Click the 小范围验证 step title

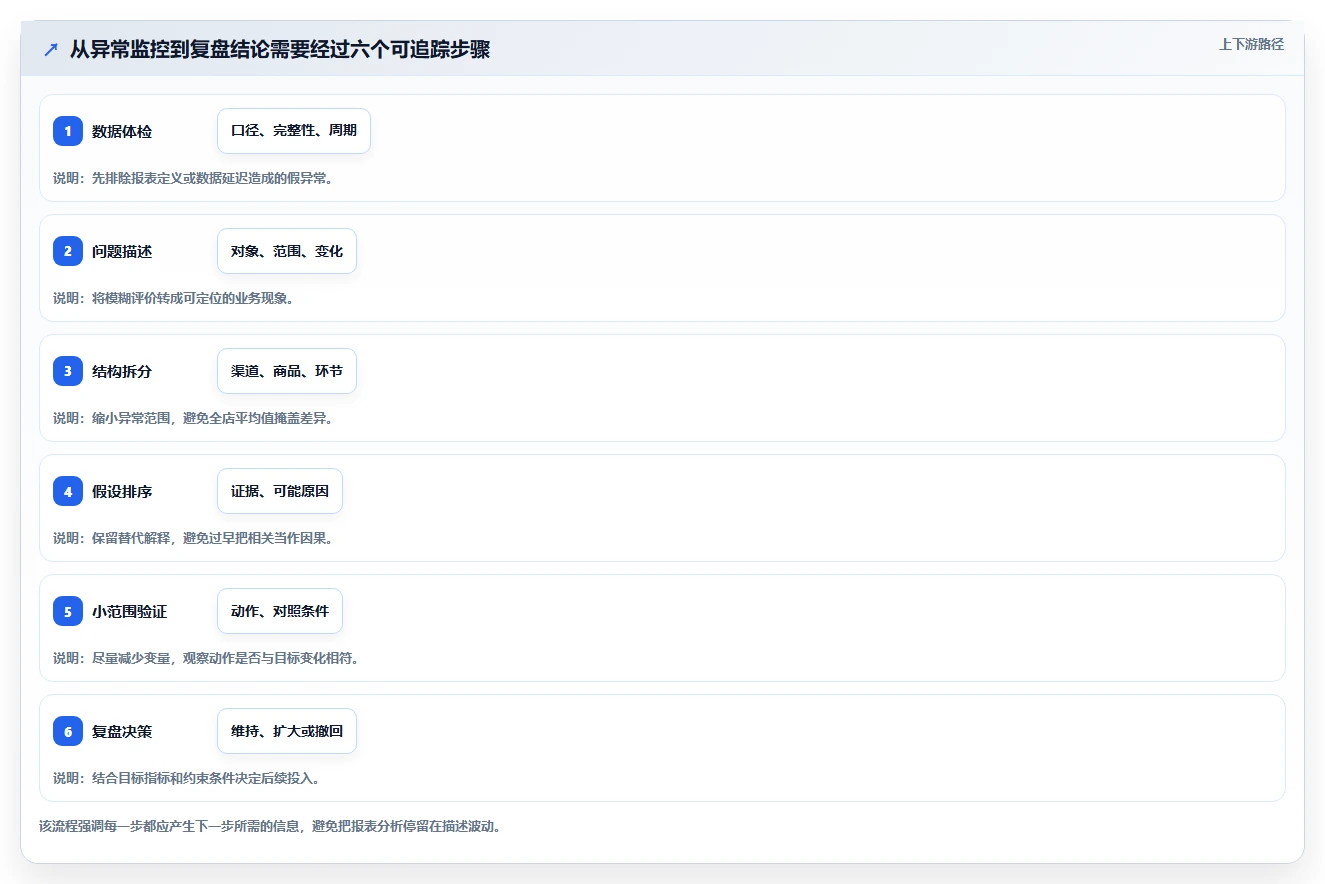(130, 611)
